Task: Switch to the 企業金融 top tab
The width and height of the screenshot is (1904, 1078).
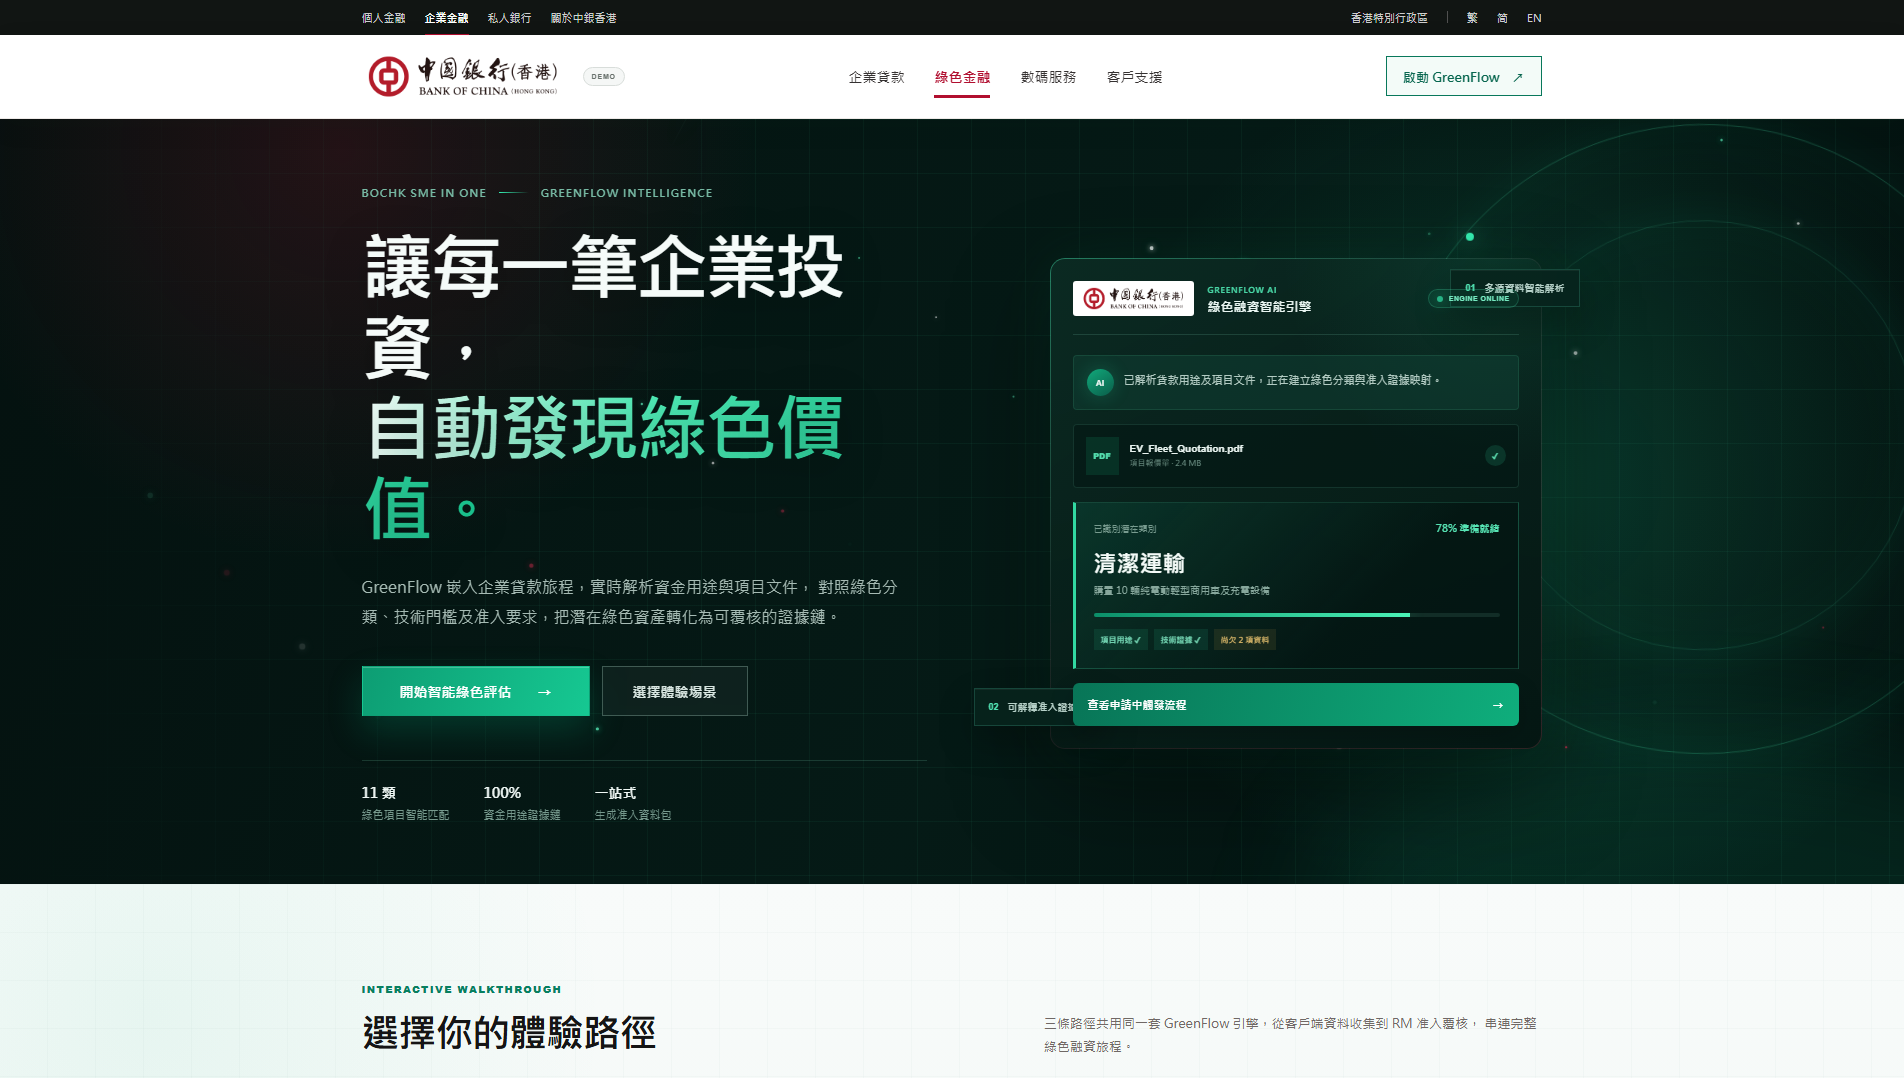Action: (x=446, y=18)
